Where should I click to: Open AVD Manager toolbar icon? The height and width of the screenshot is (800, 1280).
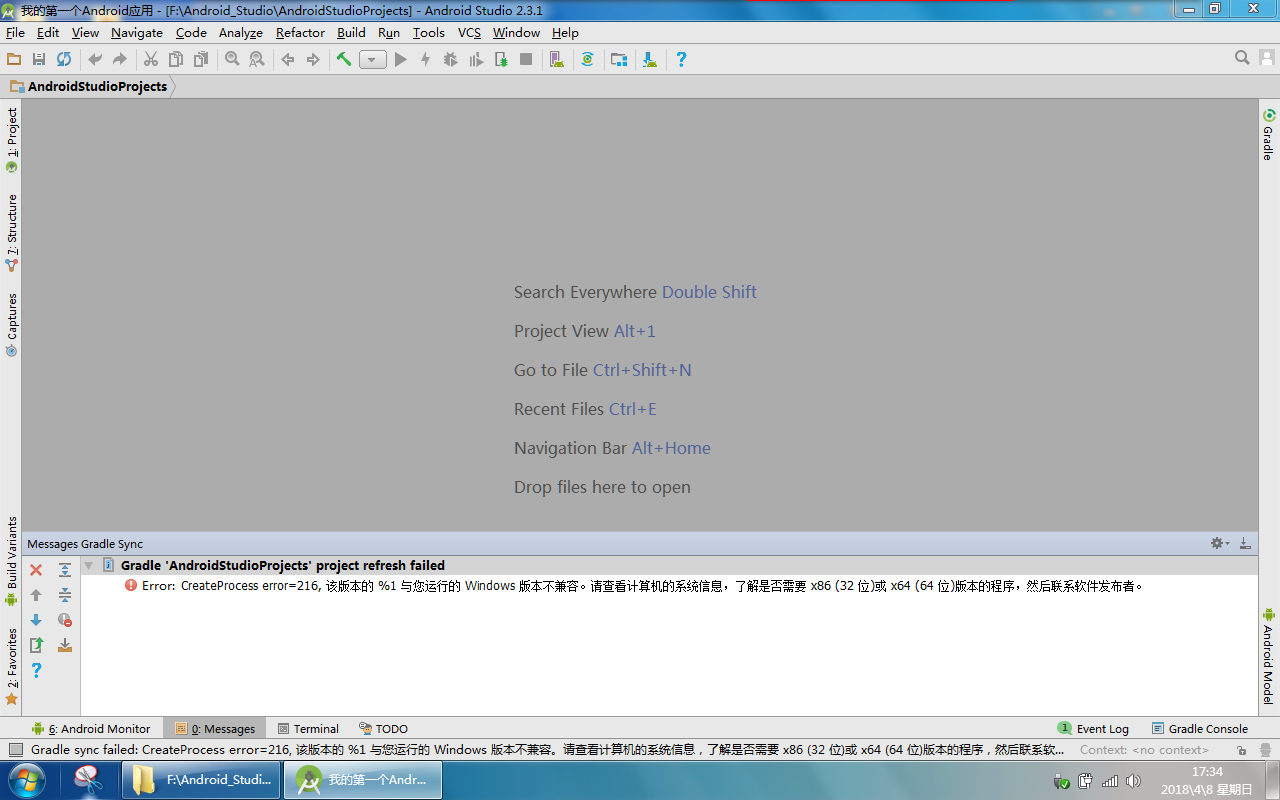pyautogui.click(x=557, y=59)
